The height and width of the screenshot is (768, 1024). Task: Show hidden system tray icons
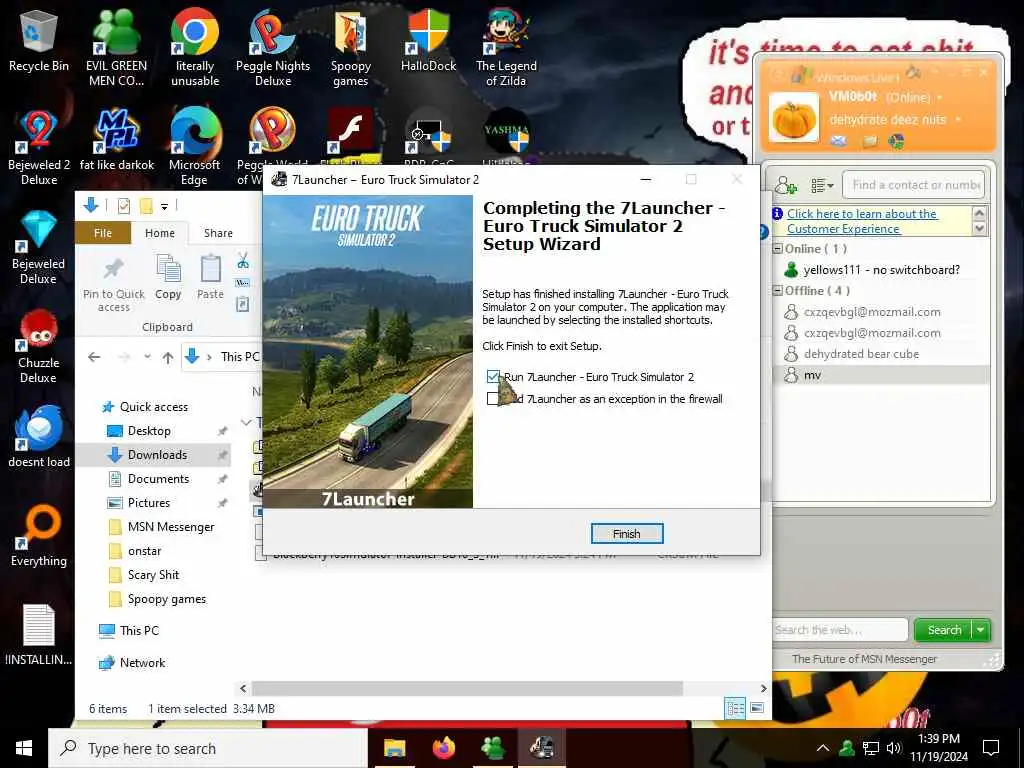tap(823, 748)
